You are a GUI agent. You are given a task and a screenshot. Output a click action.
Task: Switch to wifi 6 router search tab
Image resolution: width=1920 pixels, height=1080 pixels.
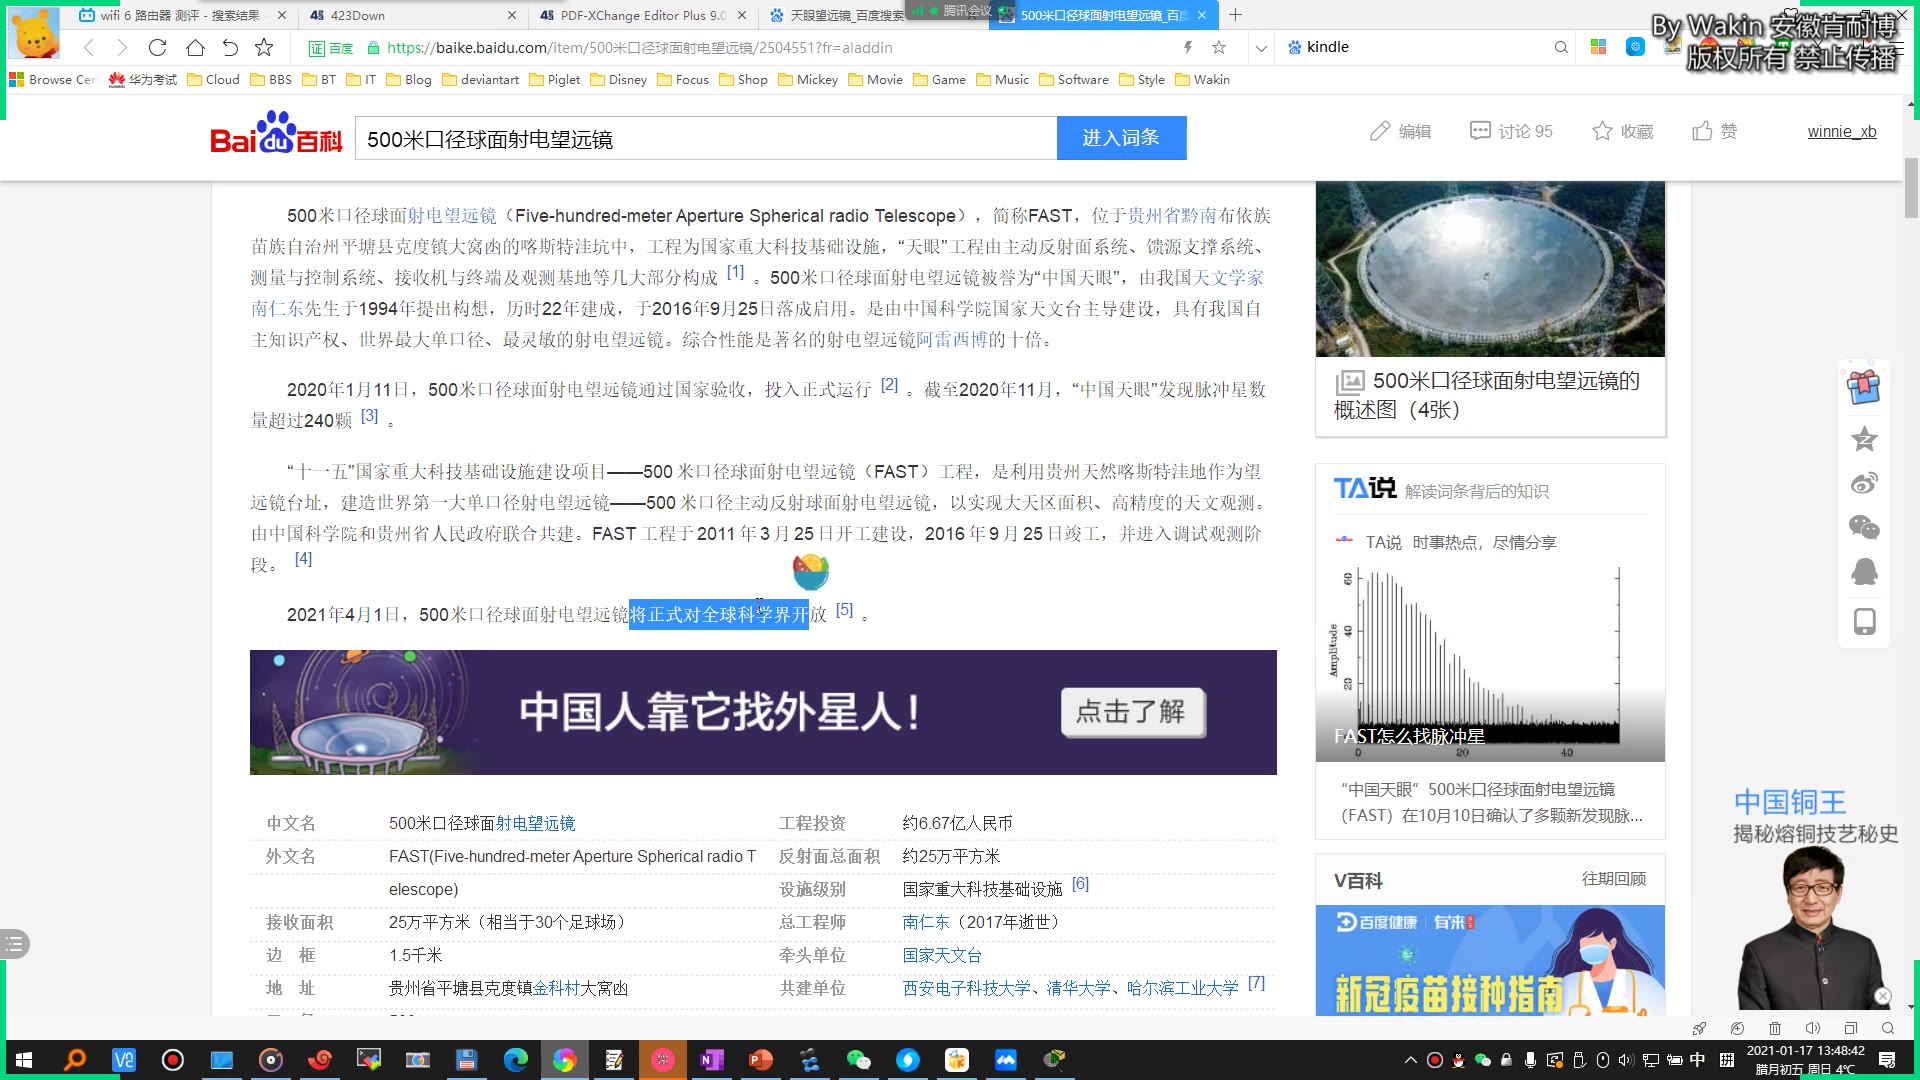(x=180, y=15)
